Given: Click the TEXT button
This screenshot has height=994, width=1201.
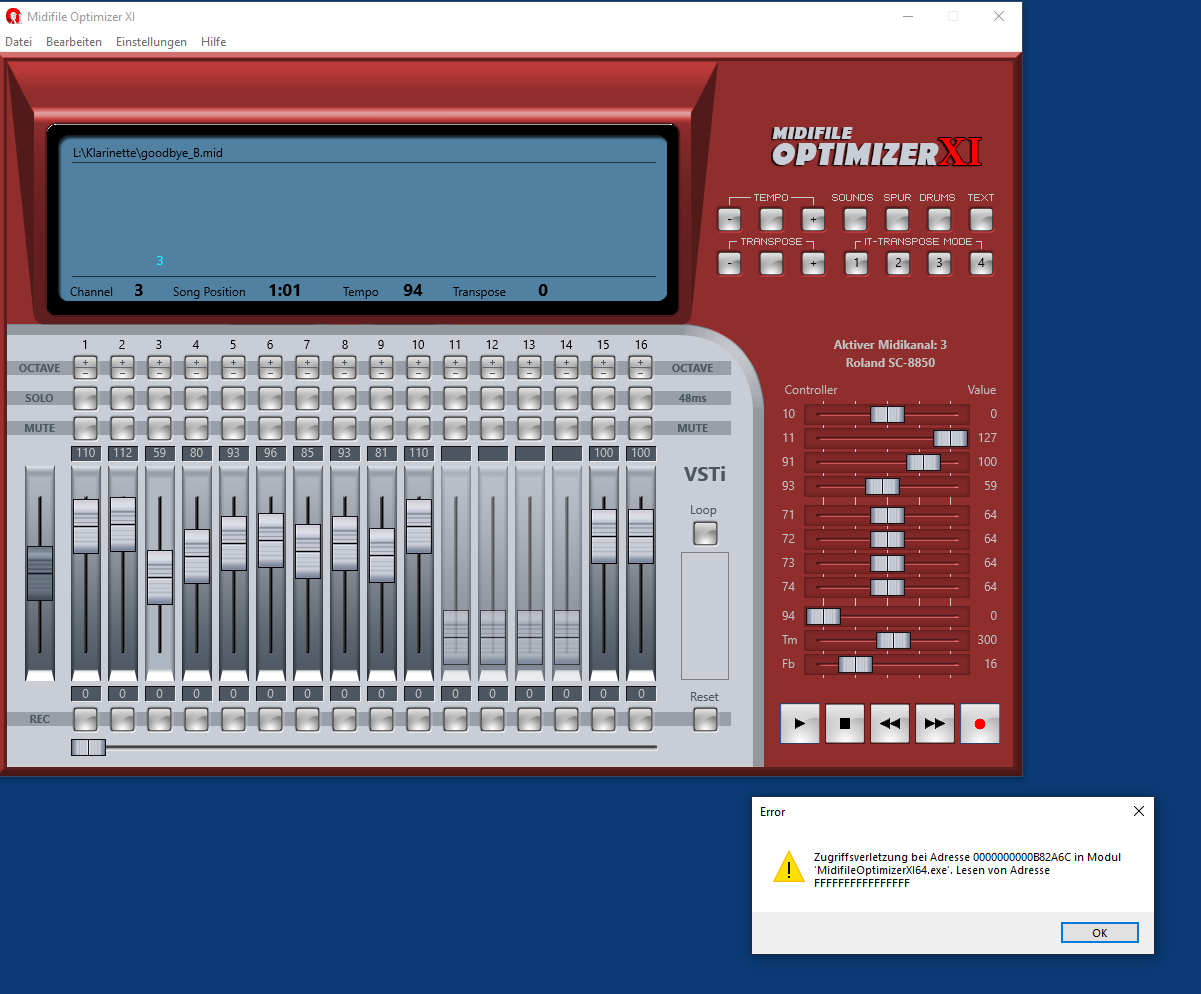Looking at the screenshot, I should point(981,219).
